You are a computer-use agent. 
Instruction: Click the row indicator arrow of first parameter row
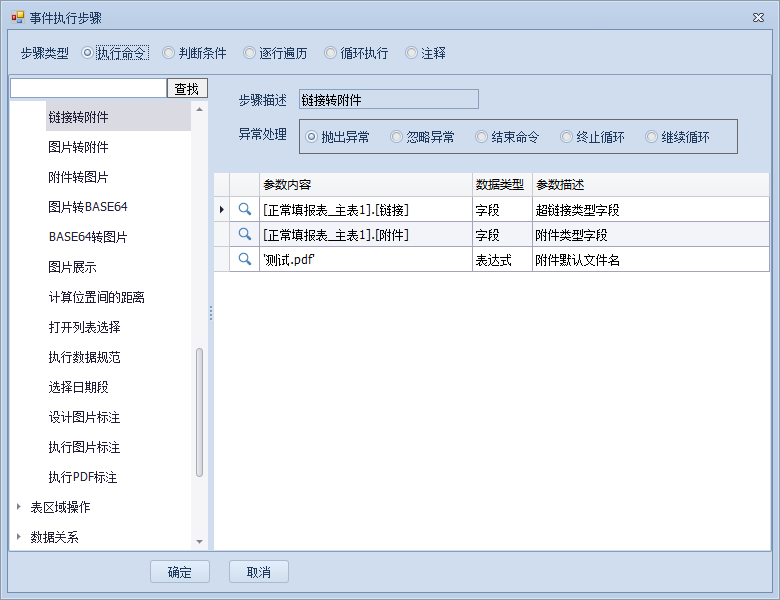[221, 209]
